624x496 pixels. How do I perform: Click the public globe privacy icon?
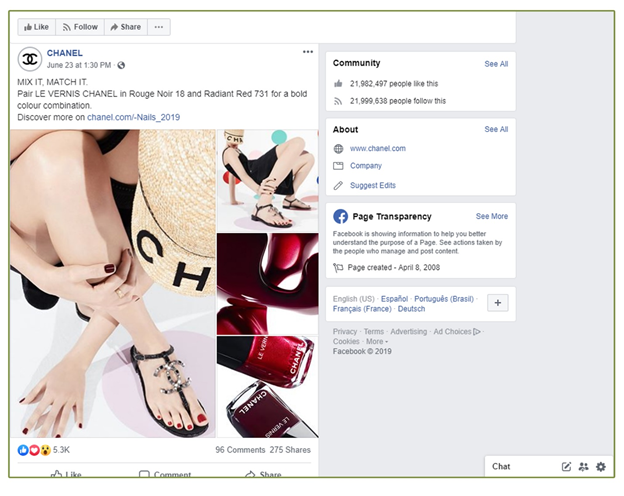point(121,65)
